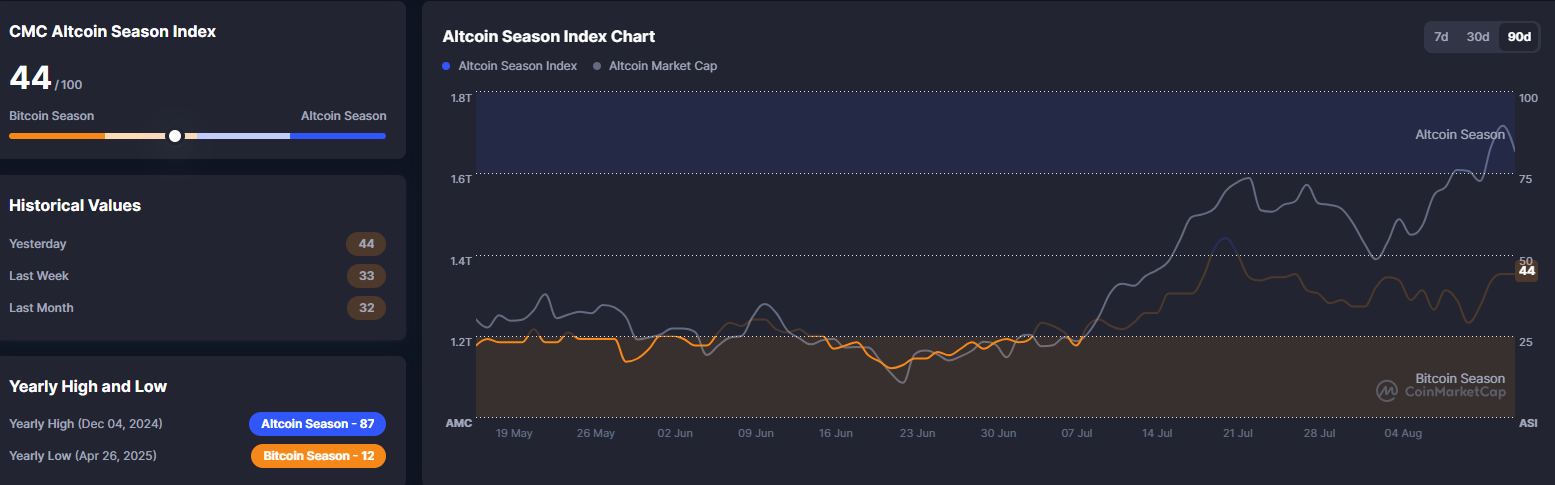The height and width of the screenshot is (485, 1555).
Task: Click the Yesterday value 44 badge
Action: 366,244
